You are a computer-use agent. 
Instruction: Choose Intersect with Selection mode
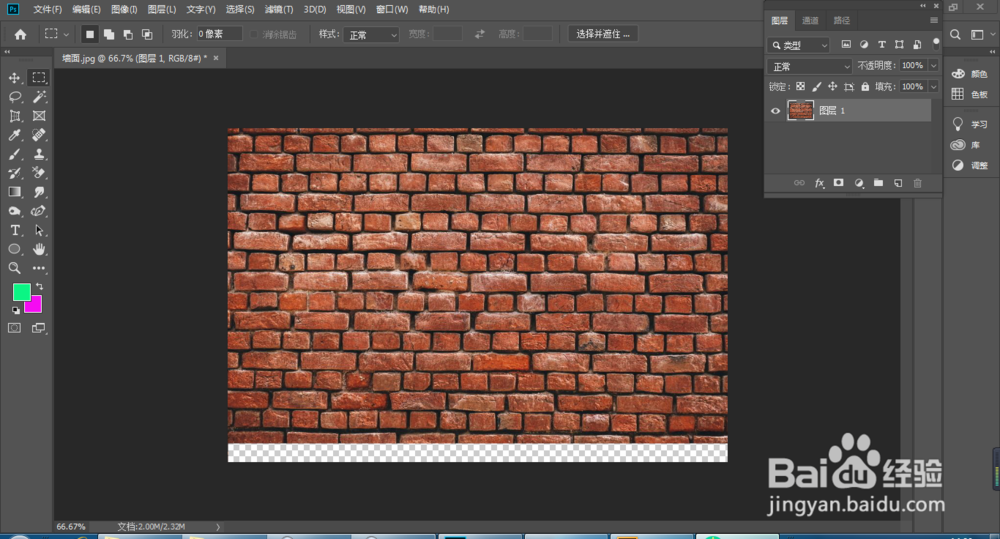pos(147,34)
